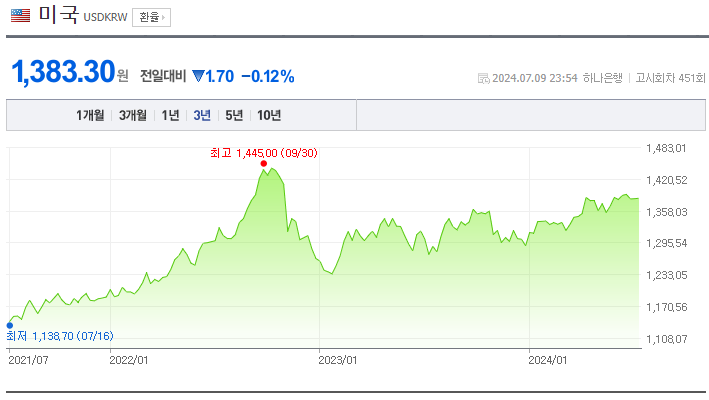Click the 최고 1,445.00 (09/30) label
Screen dimensions: 709x400
coord(264,153)
